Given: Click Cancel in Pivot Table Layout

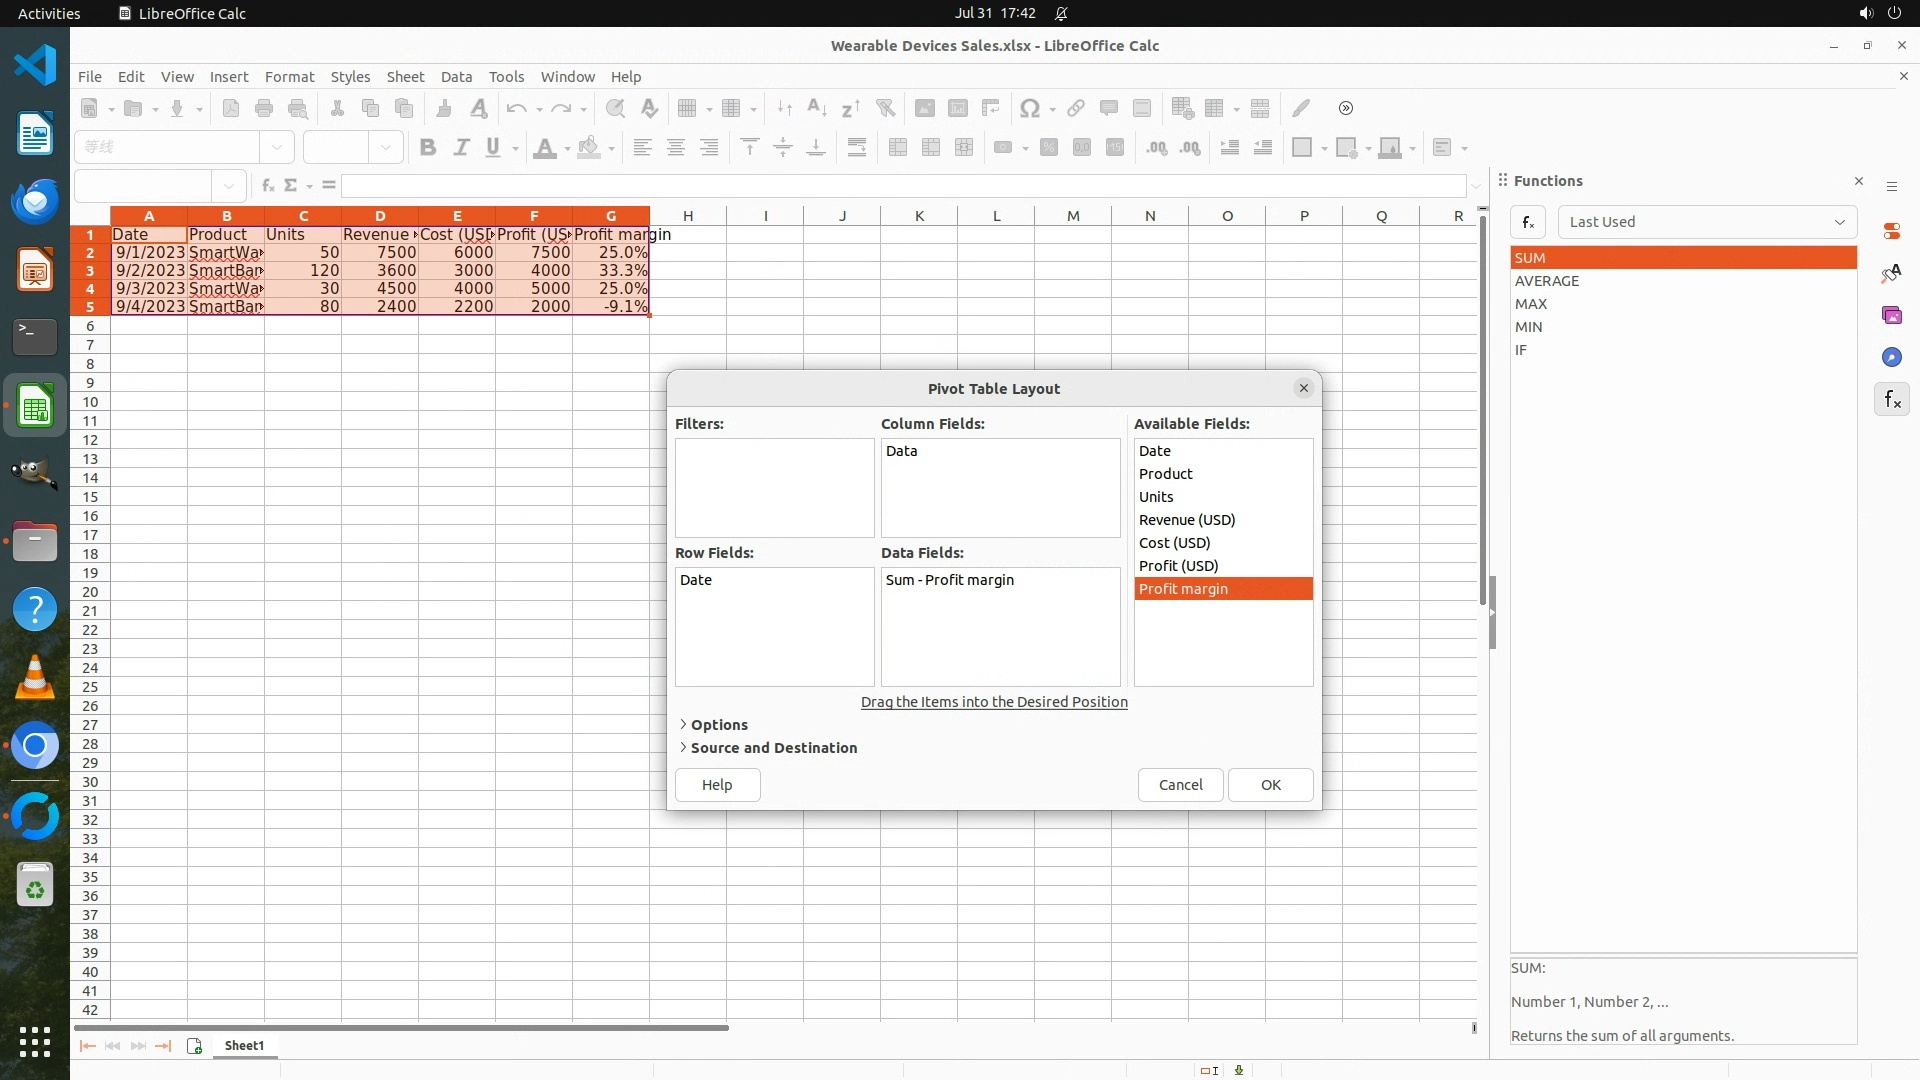Looking at the screenshot, I should pos(1180,785).
